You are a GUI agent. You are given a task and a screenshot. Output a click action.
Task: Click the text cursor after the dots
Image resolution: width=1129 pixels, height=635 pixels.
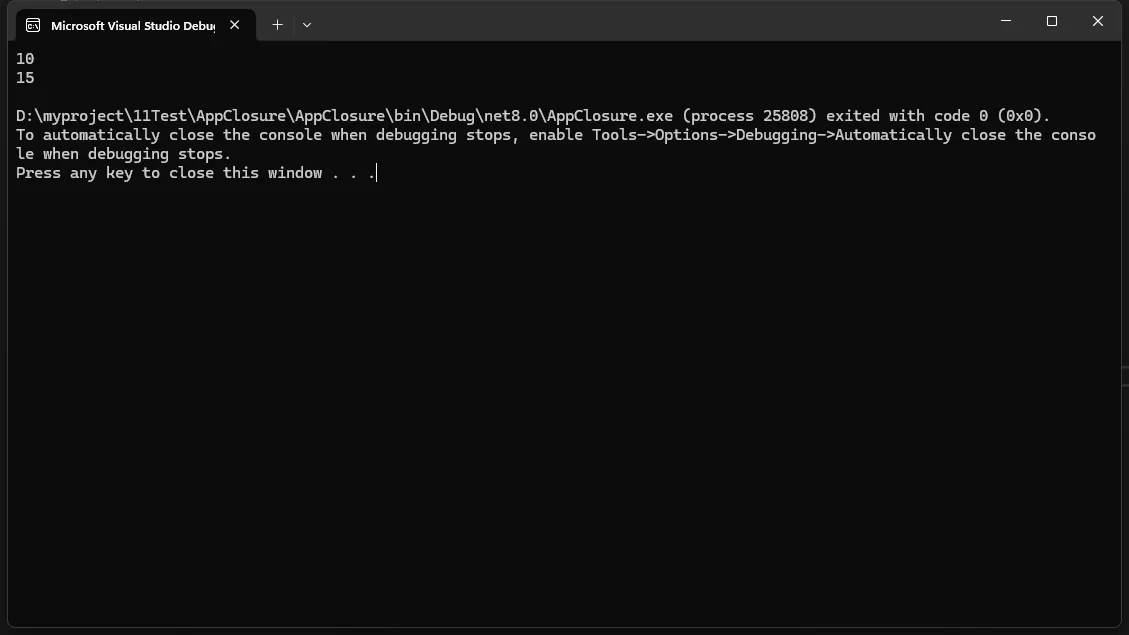pyautogui.click(x=377, y=173)
